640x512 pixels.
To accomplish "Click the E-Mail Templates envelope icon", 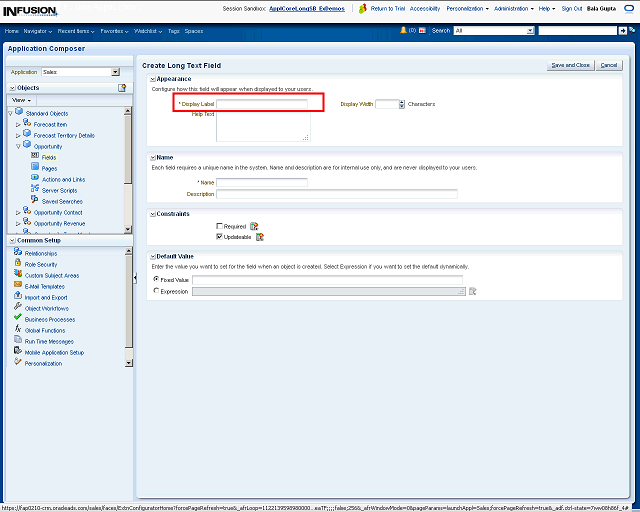I will click(17, 286).
